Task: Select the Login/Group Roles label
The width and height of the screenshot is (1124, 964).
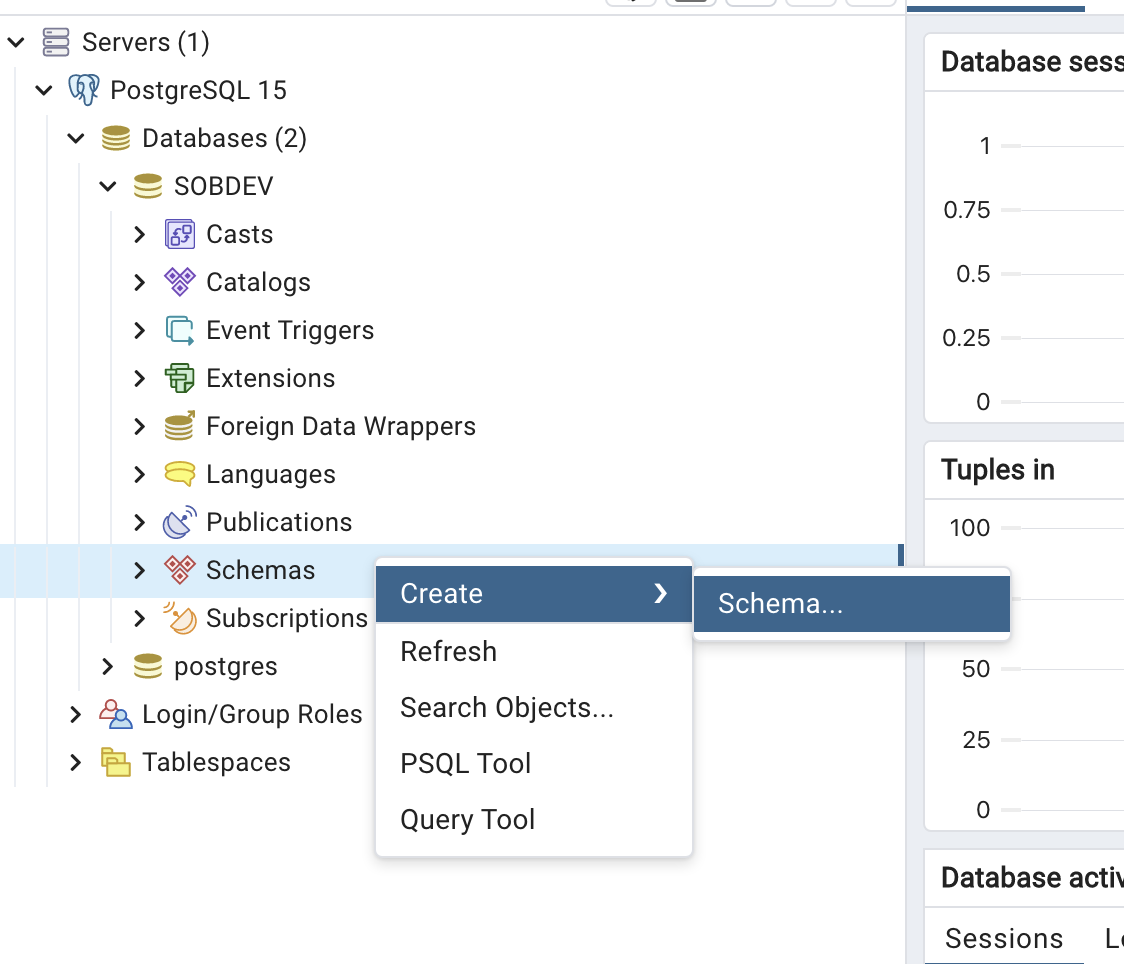Action: pyautogui.click(x=252, y=714)
